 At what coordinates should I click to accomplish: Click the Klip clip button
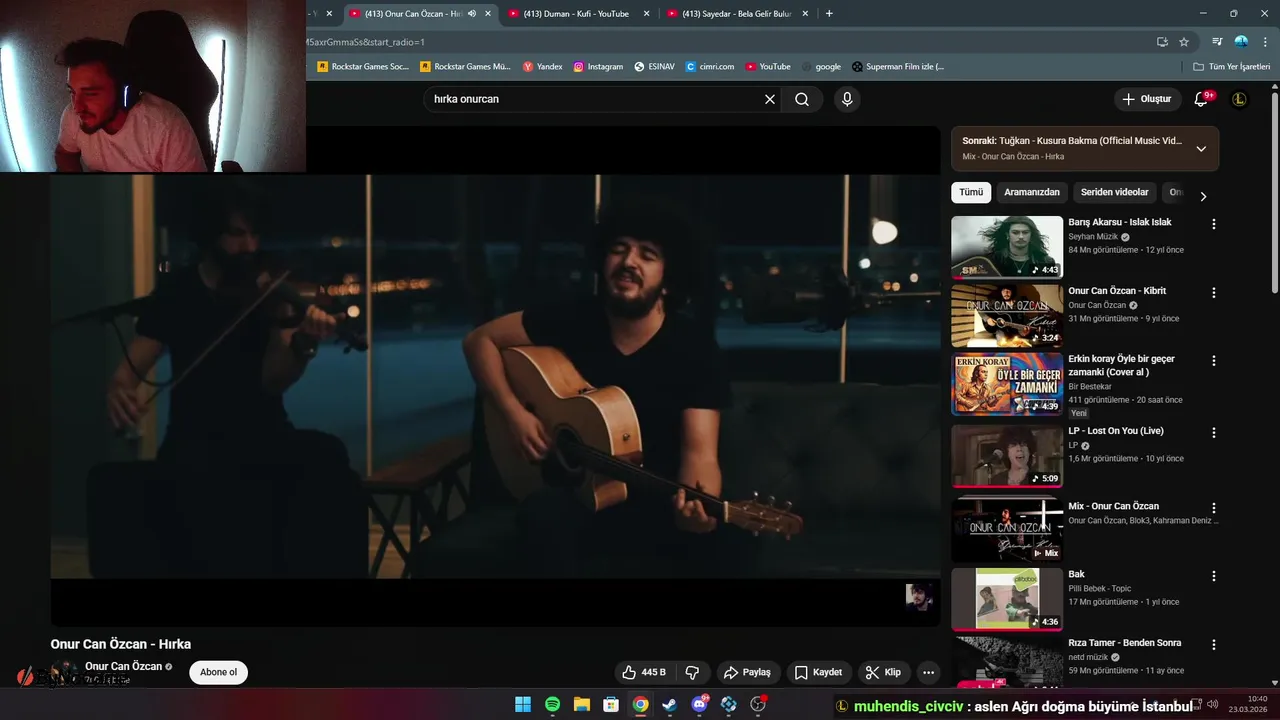(883, 672)
